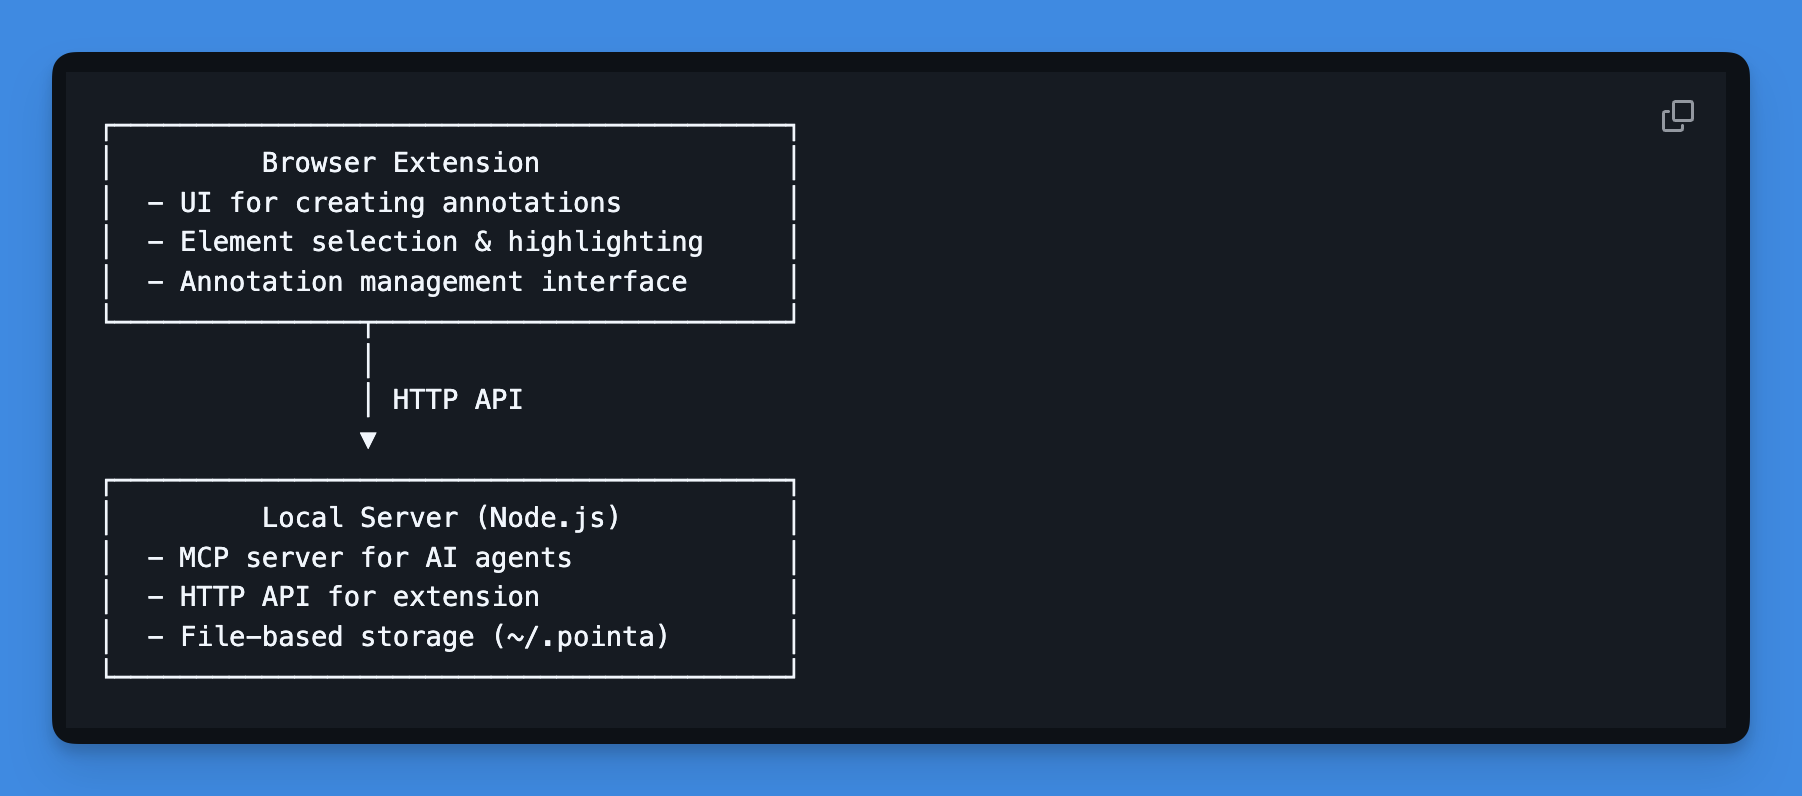
Task: Click the Element selection & highlighting line
Action: click(x=425, y=241)
